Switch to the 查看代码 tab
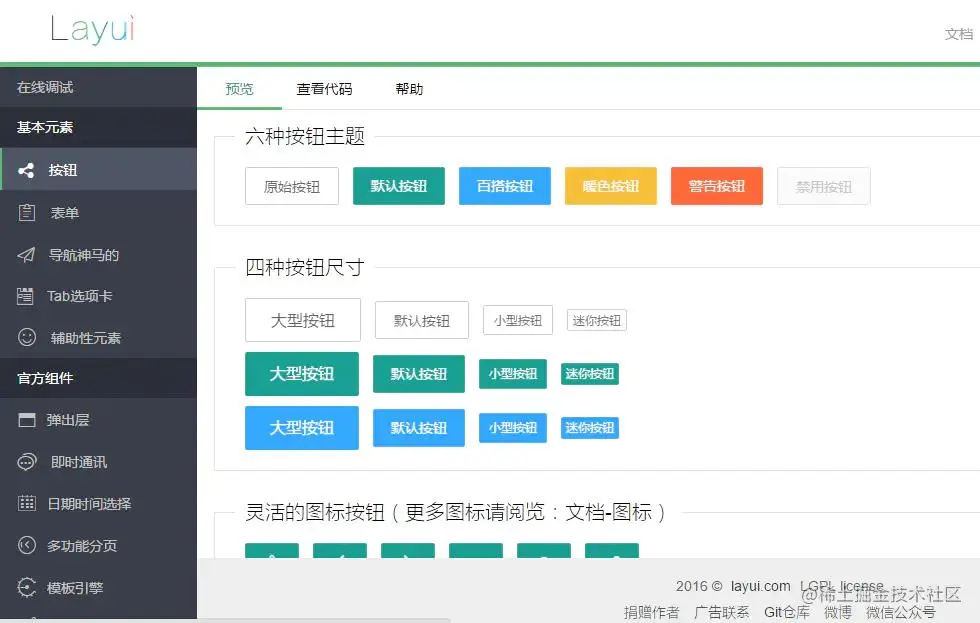This screenshot has width=980, height=623. (x=324, y=89)
